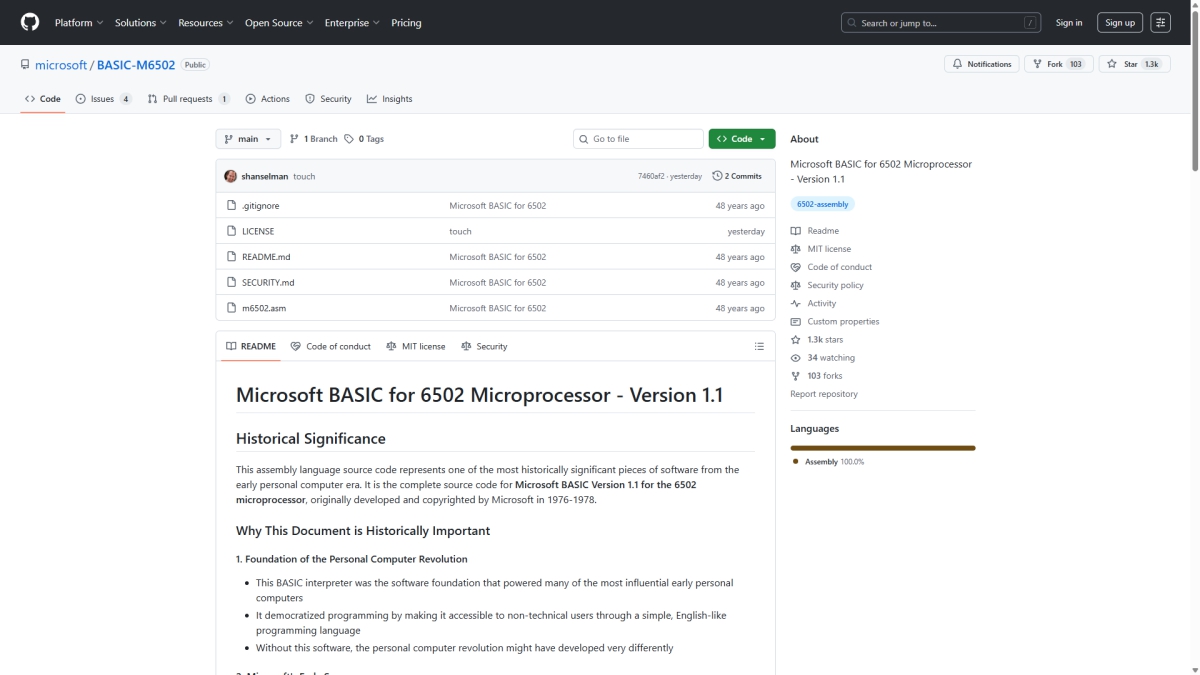Click the GitHub logo icon
This screenshot has height=675, width=1200.
coord(30,22)
